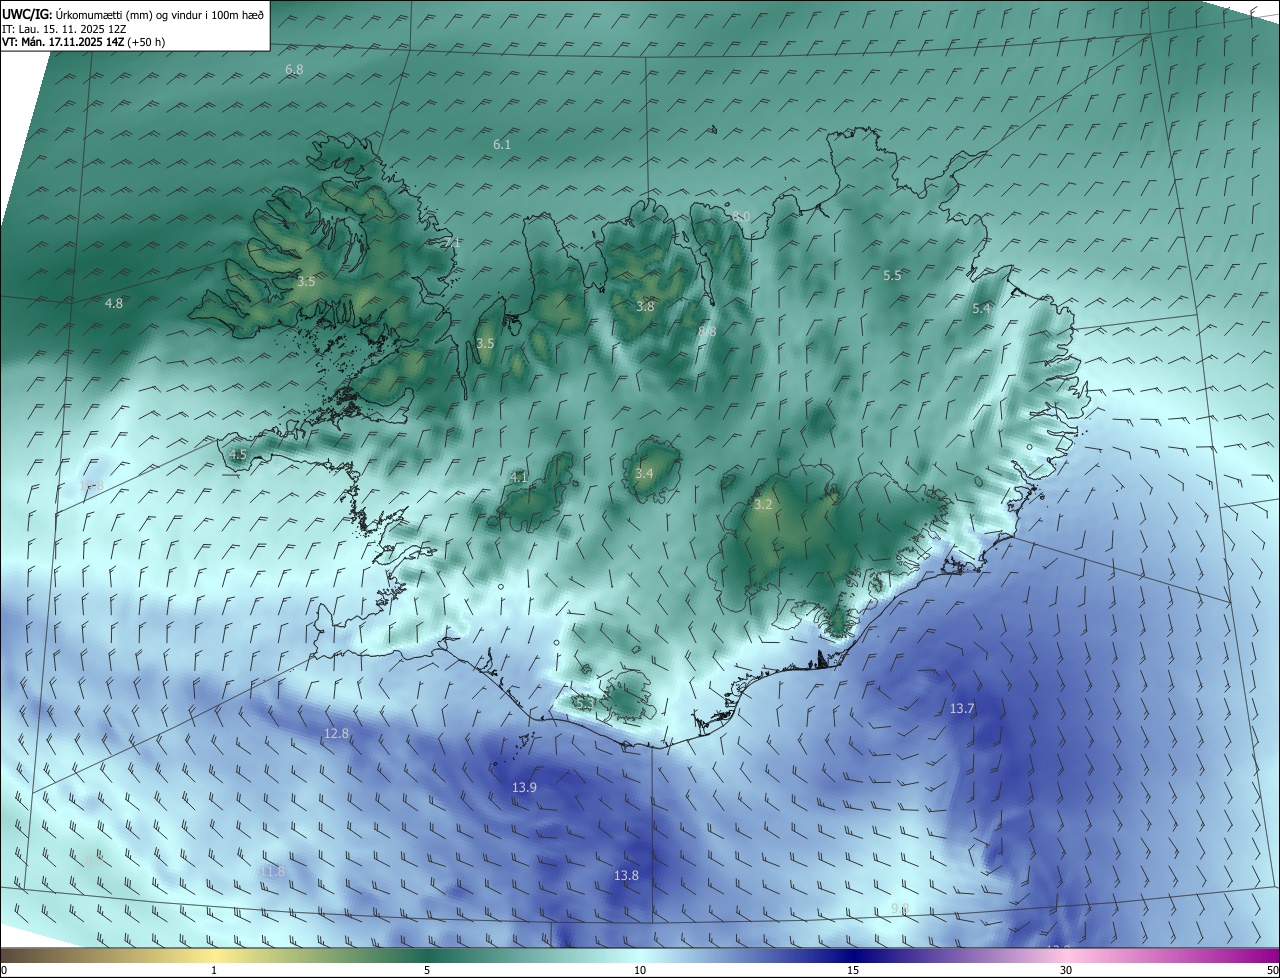
Task: Click the 6.1 value label north of Iceland
Action: (502, 145)
